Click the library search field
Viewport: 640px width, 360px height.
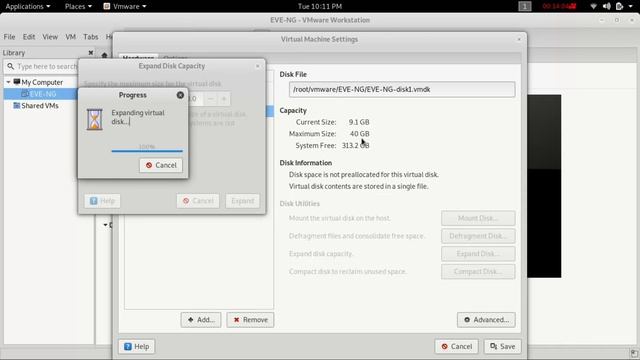(x=41, y=66)
